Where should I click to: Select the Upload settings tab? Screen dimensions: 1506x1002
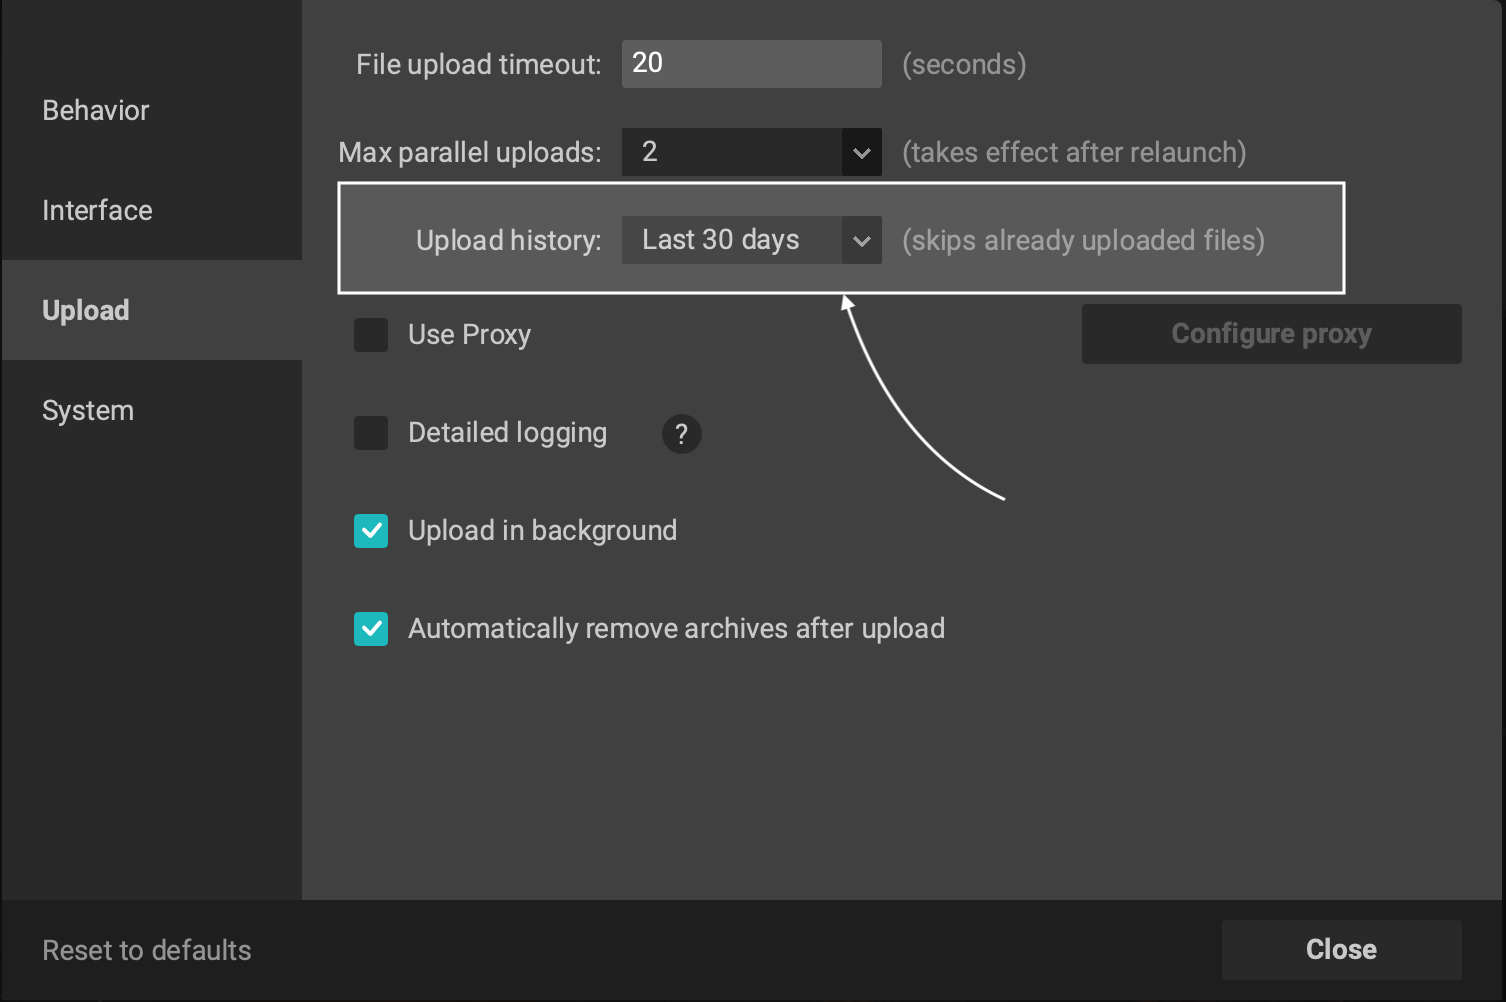tap(86, 310)
